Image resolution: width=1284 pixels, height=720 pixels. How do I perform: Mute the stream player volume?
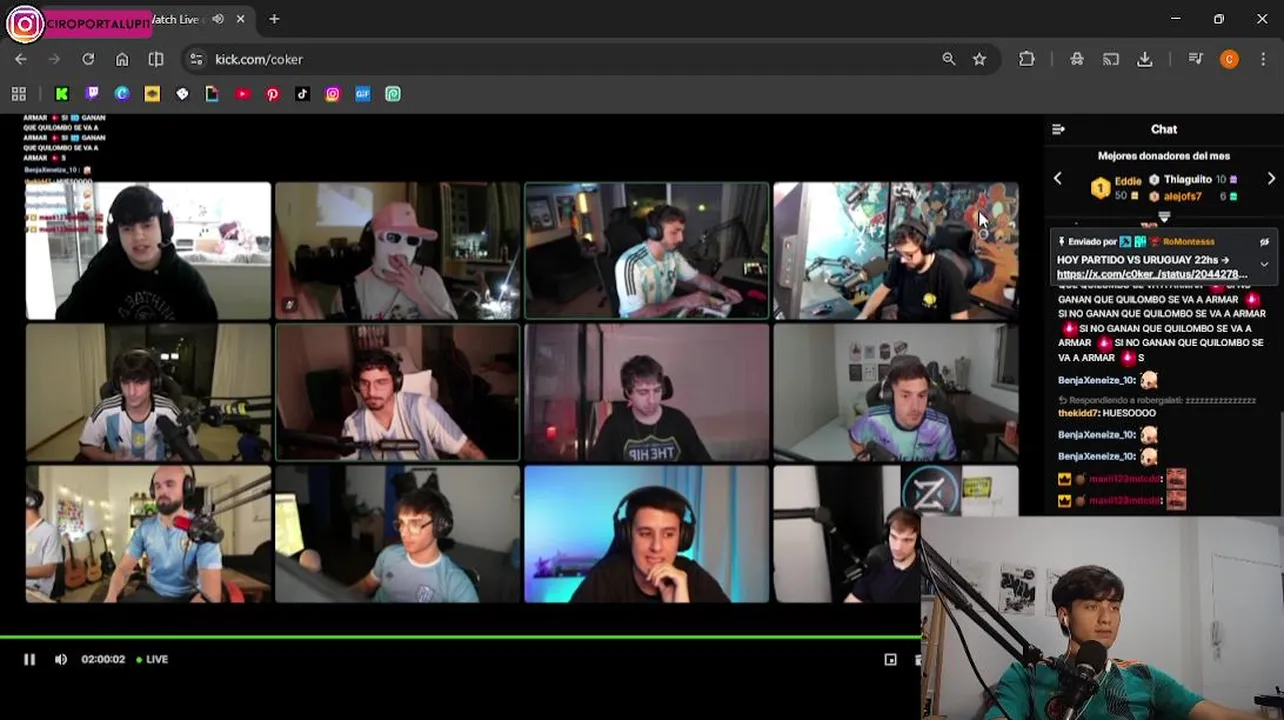61,659
